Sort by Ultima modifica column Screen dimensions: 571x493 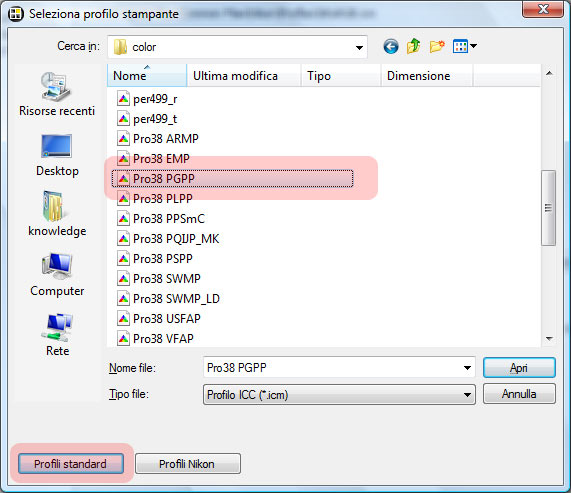click(x=244, y=76)
